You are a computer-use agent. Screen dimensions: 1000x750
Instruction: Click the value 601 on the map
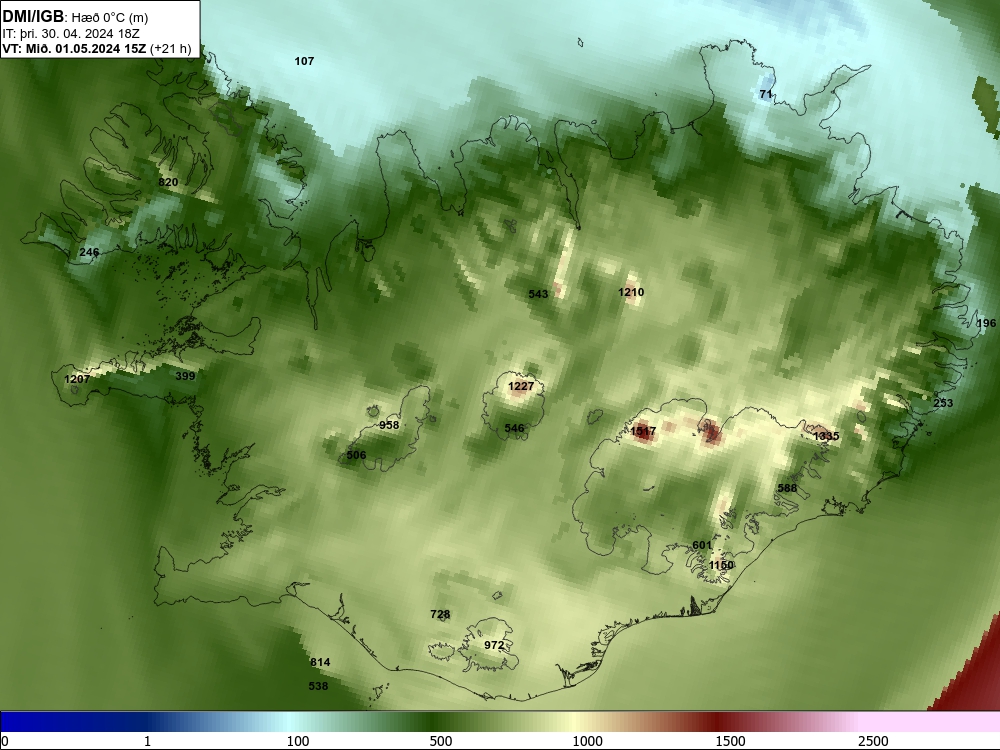(702, 545)
